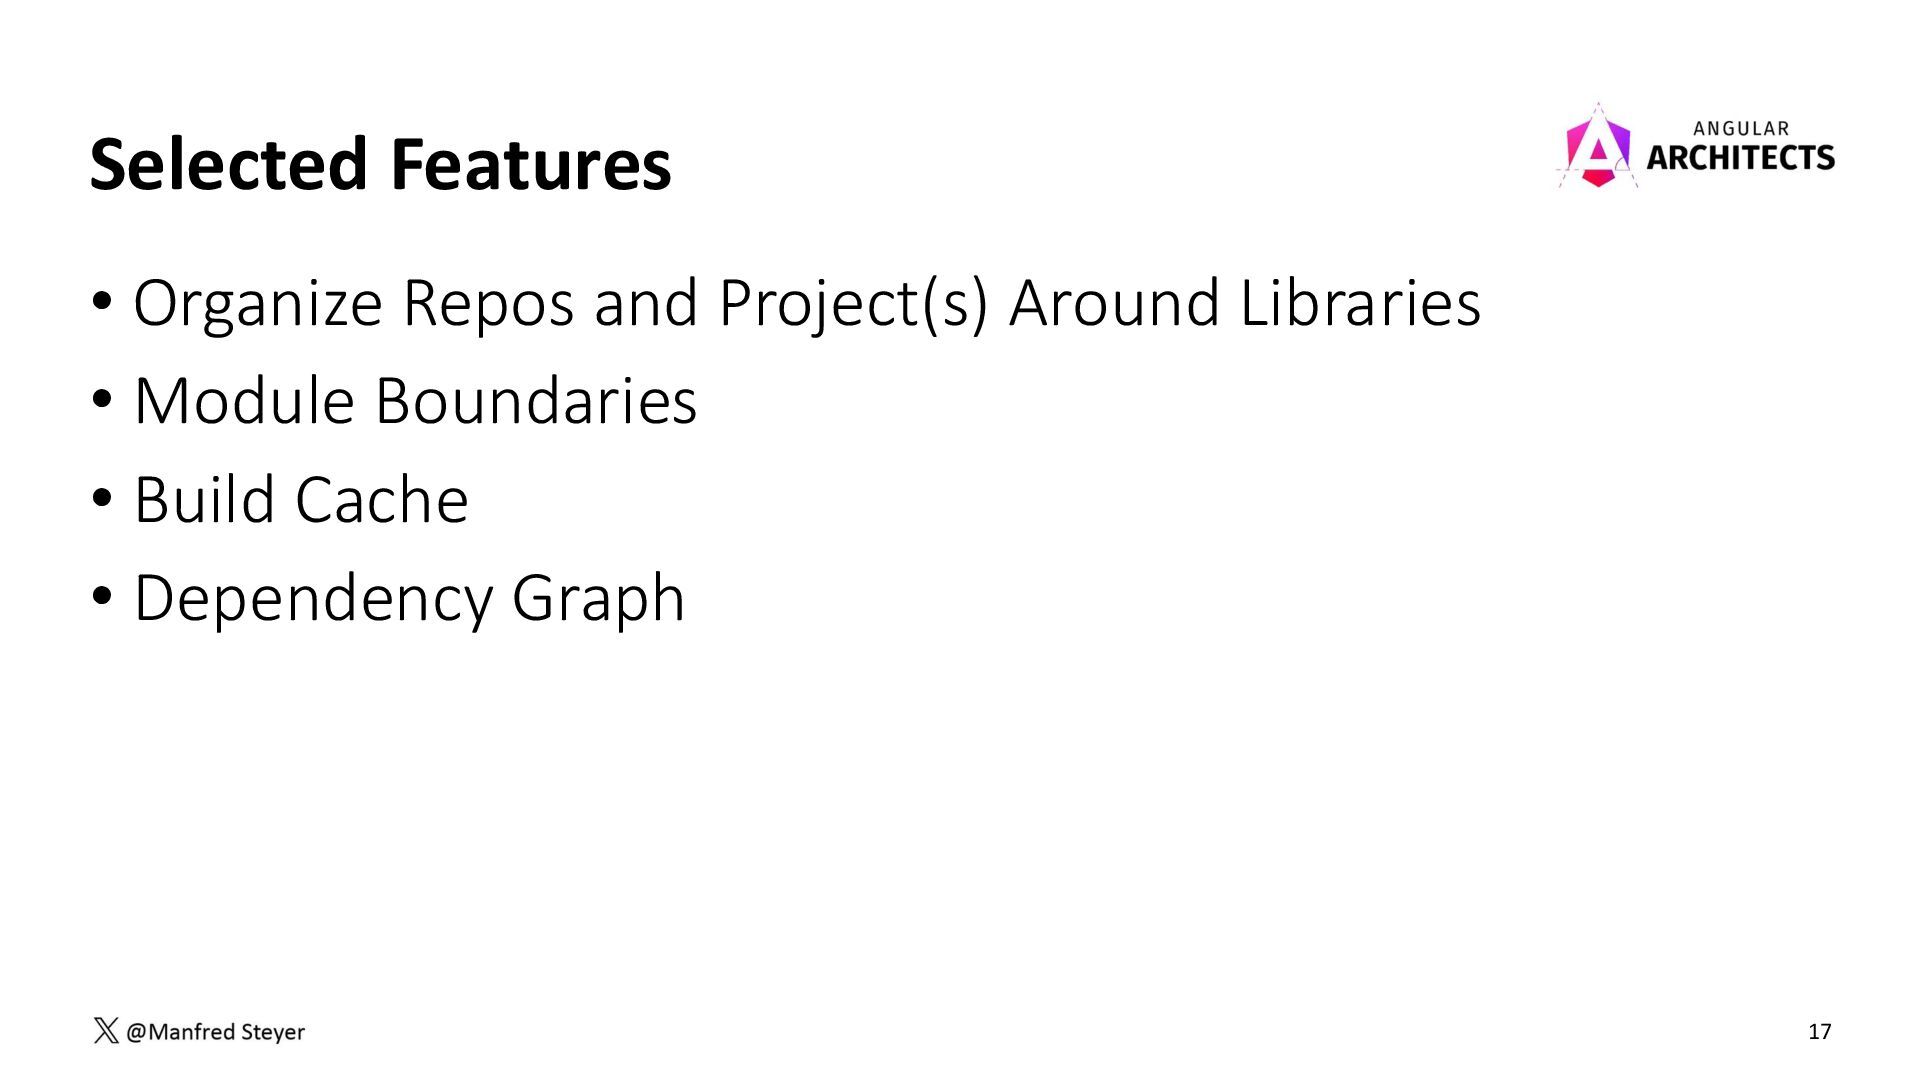Select slide number 17
This screenshot has width=1920, height=1080.
click(1819, 1031)
